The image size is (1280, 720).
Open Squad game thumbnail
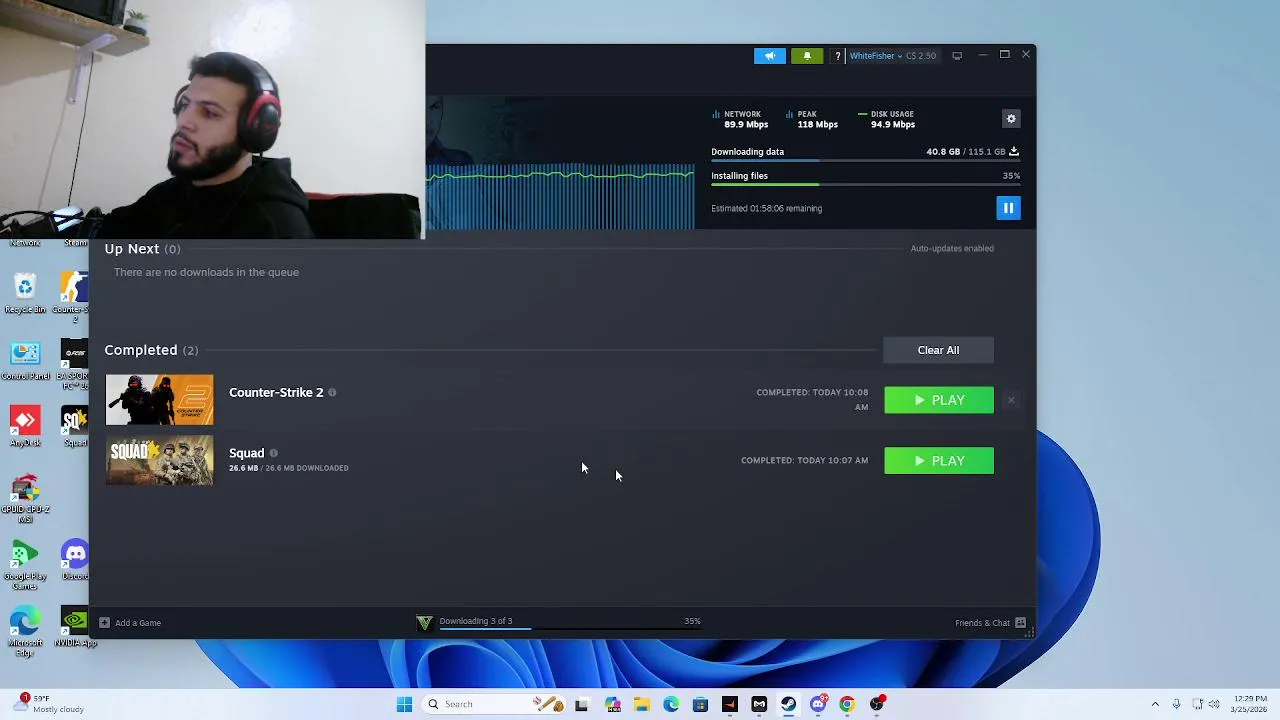[159, 460]
